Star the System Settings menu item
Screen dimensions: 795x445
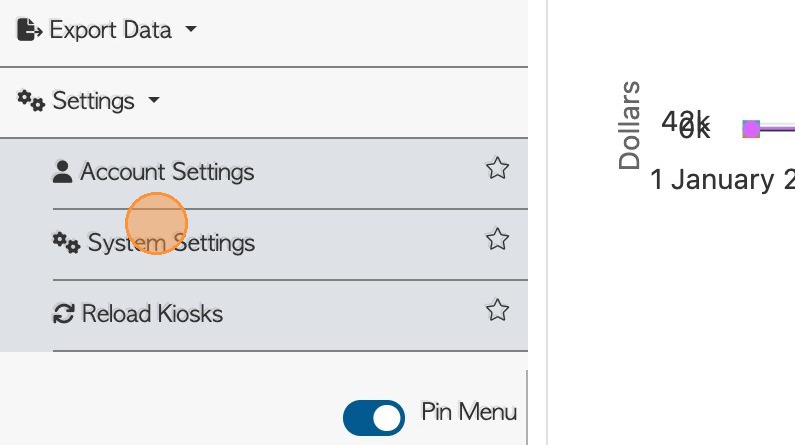[497, 240]
